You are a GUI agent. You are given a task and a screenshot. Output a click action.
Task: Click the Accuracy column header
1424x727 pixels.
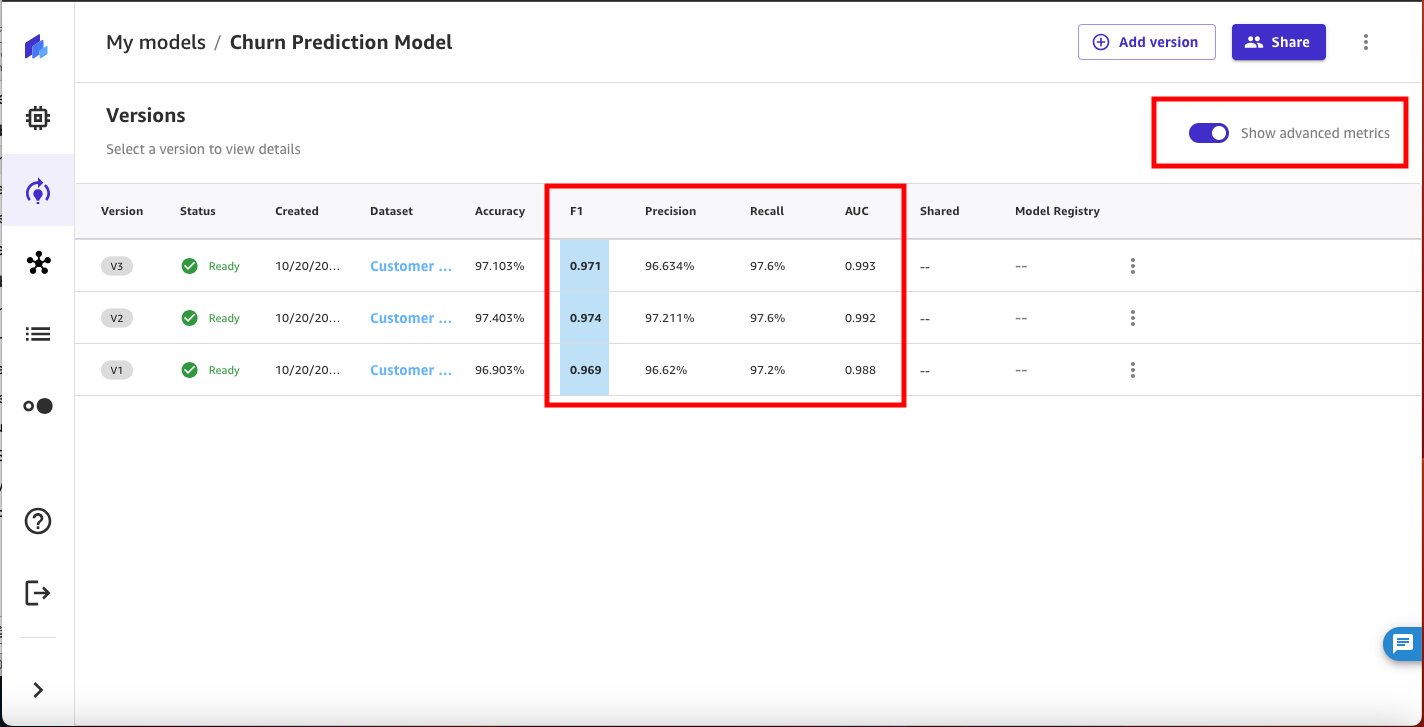pyautogui.click(x=500, y=211)
